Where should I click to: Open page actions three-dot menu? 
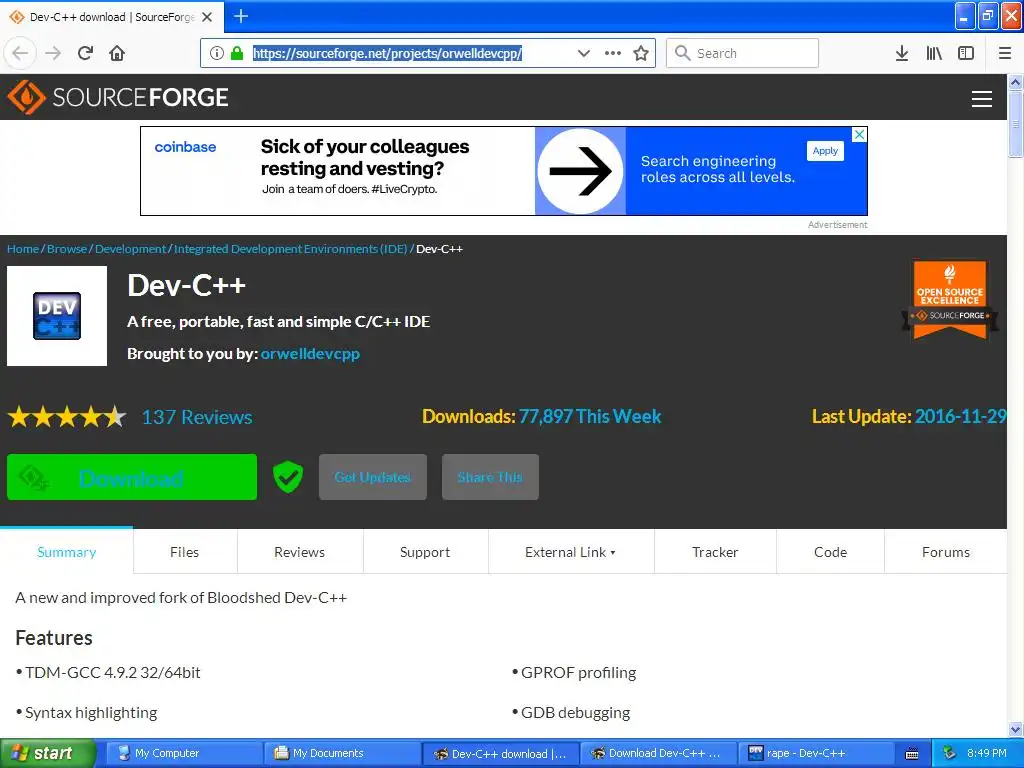(613, 53)
